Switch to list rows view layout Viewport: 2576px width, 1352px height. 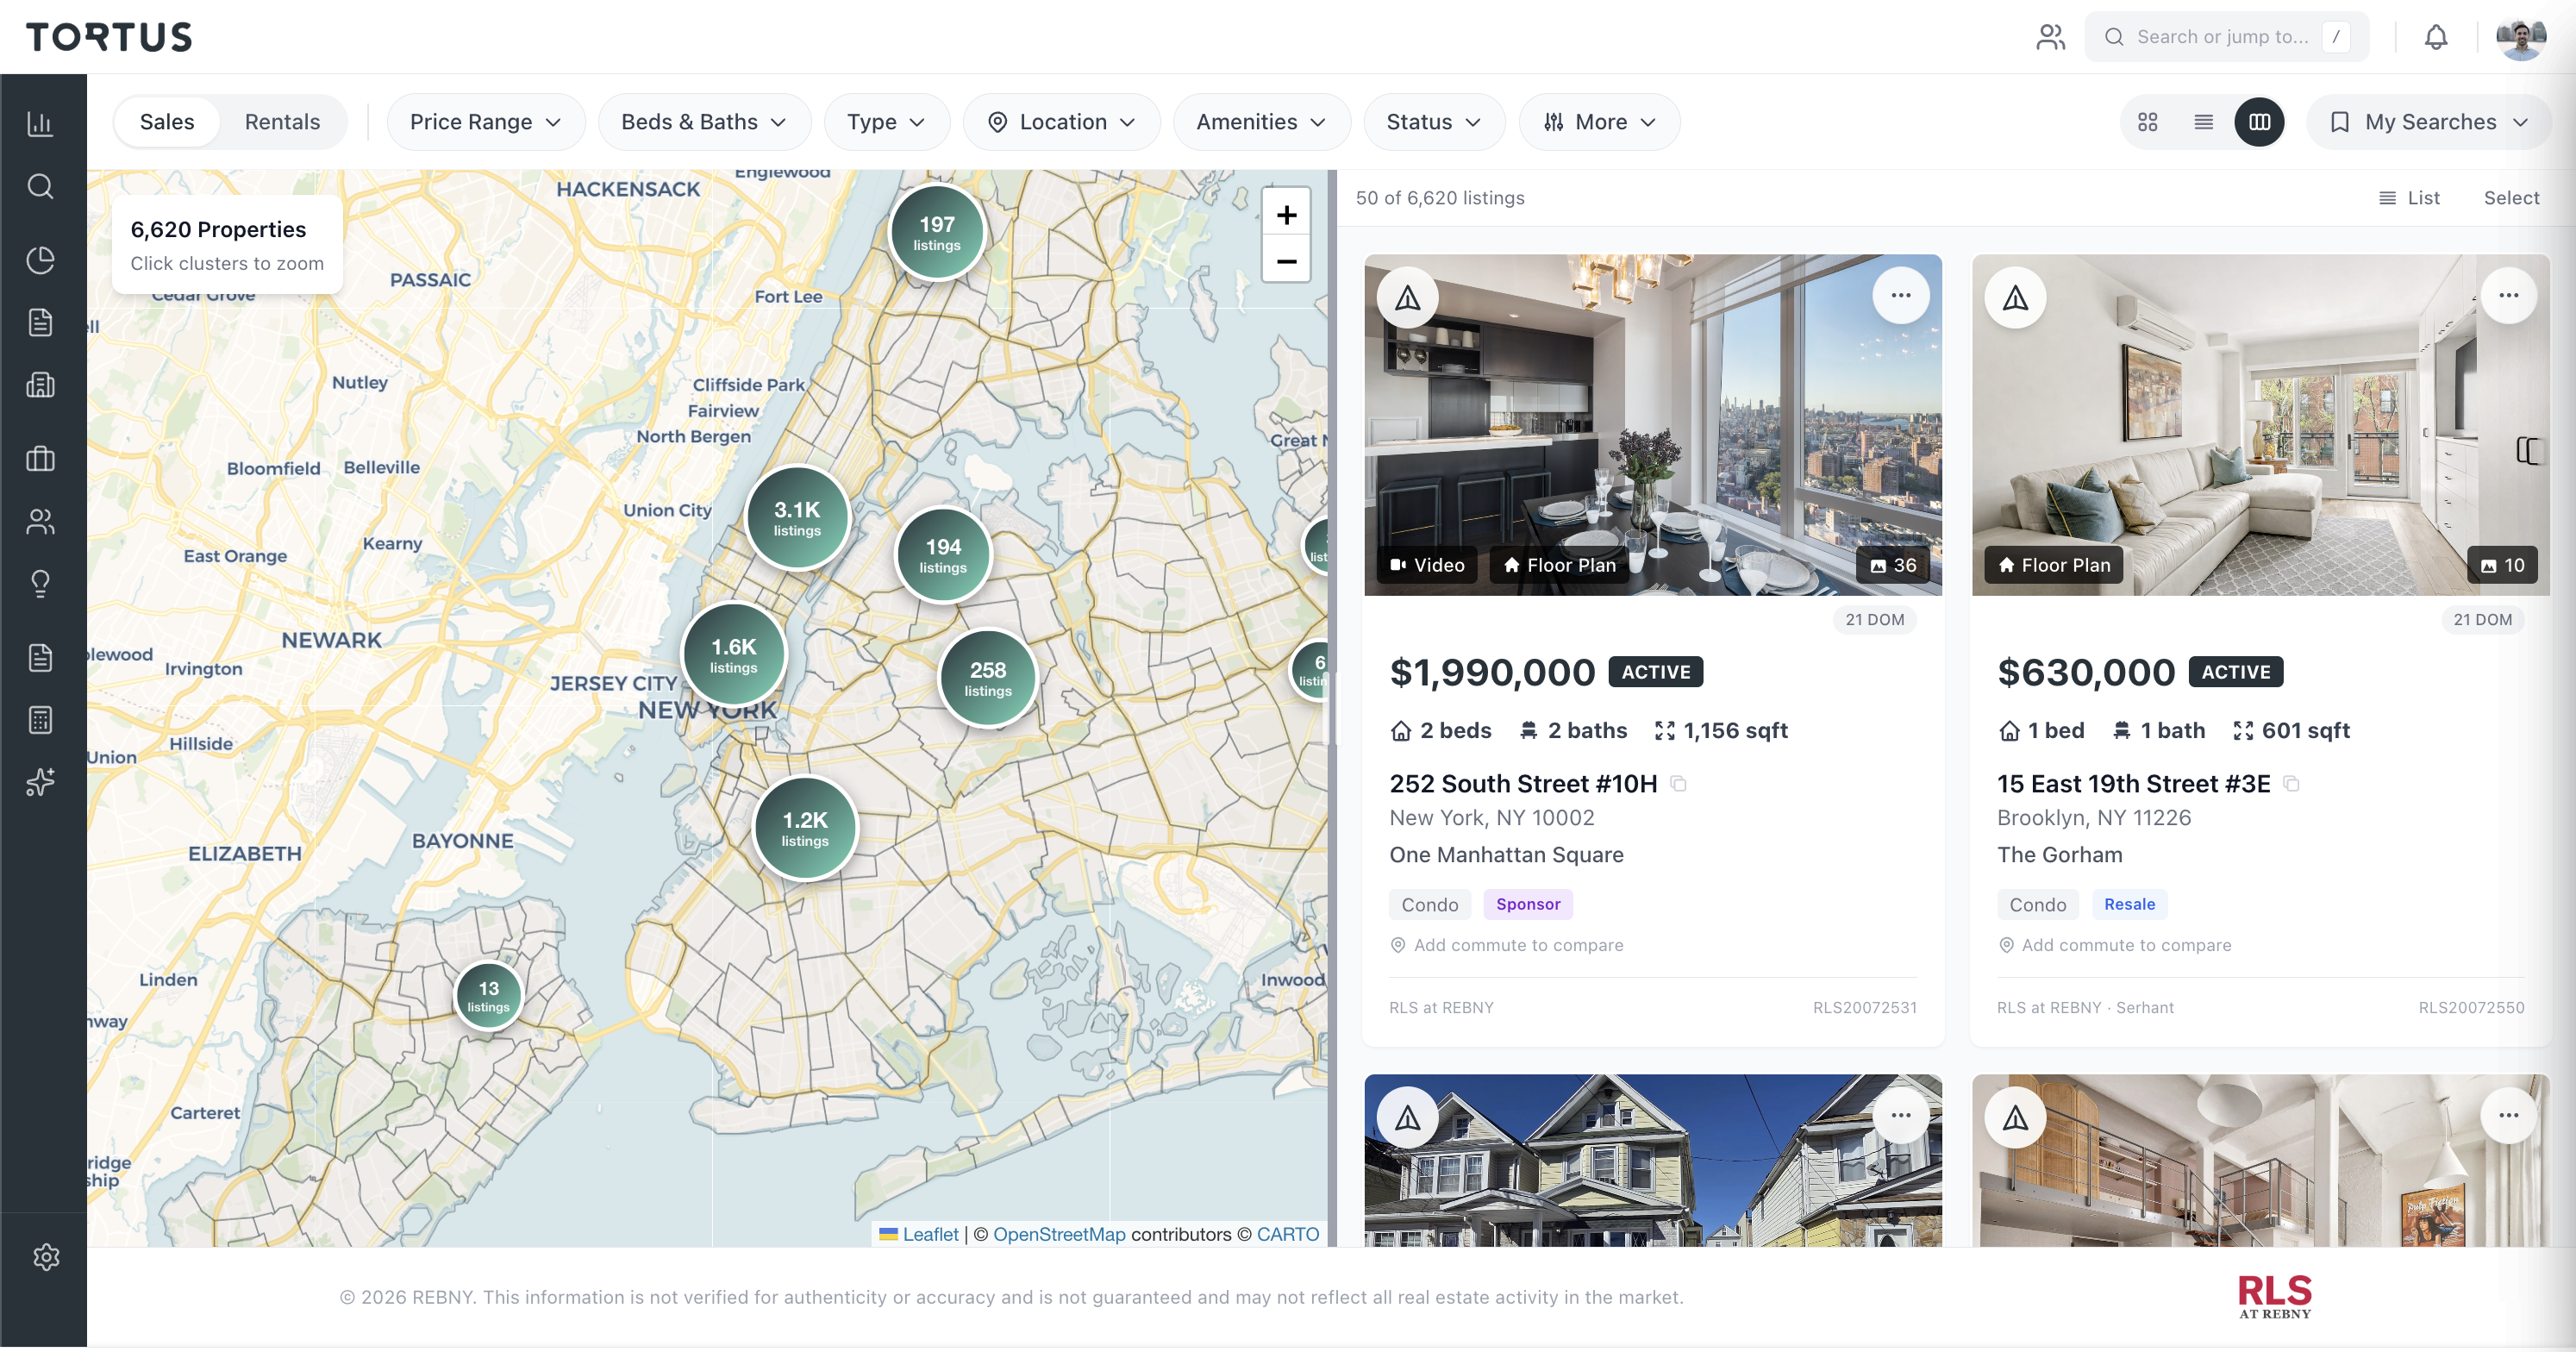[2204, 122]
